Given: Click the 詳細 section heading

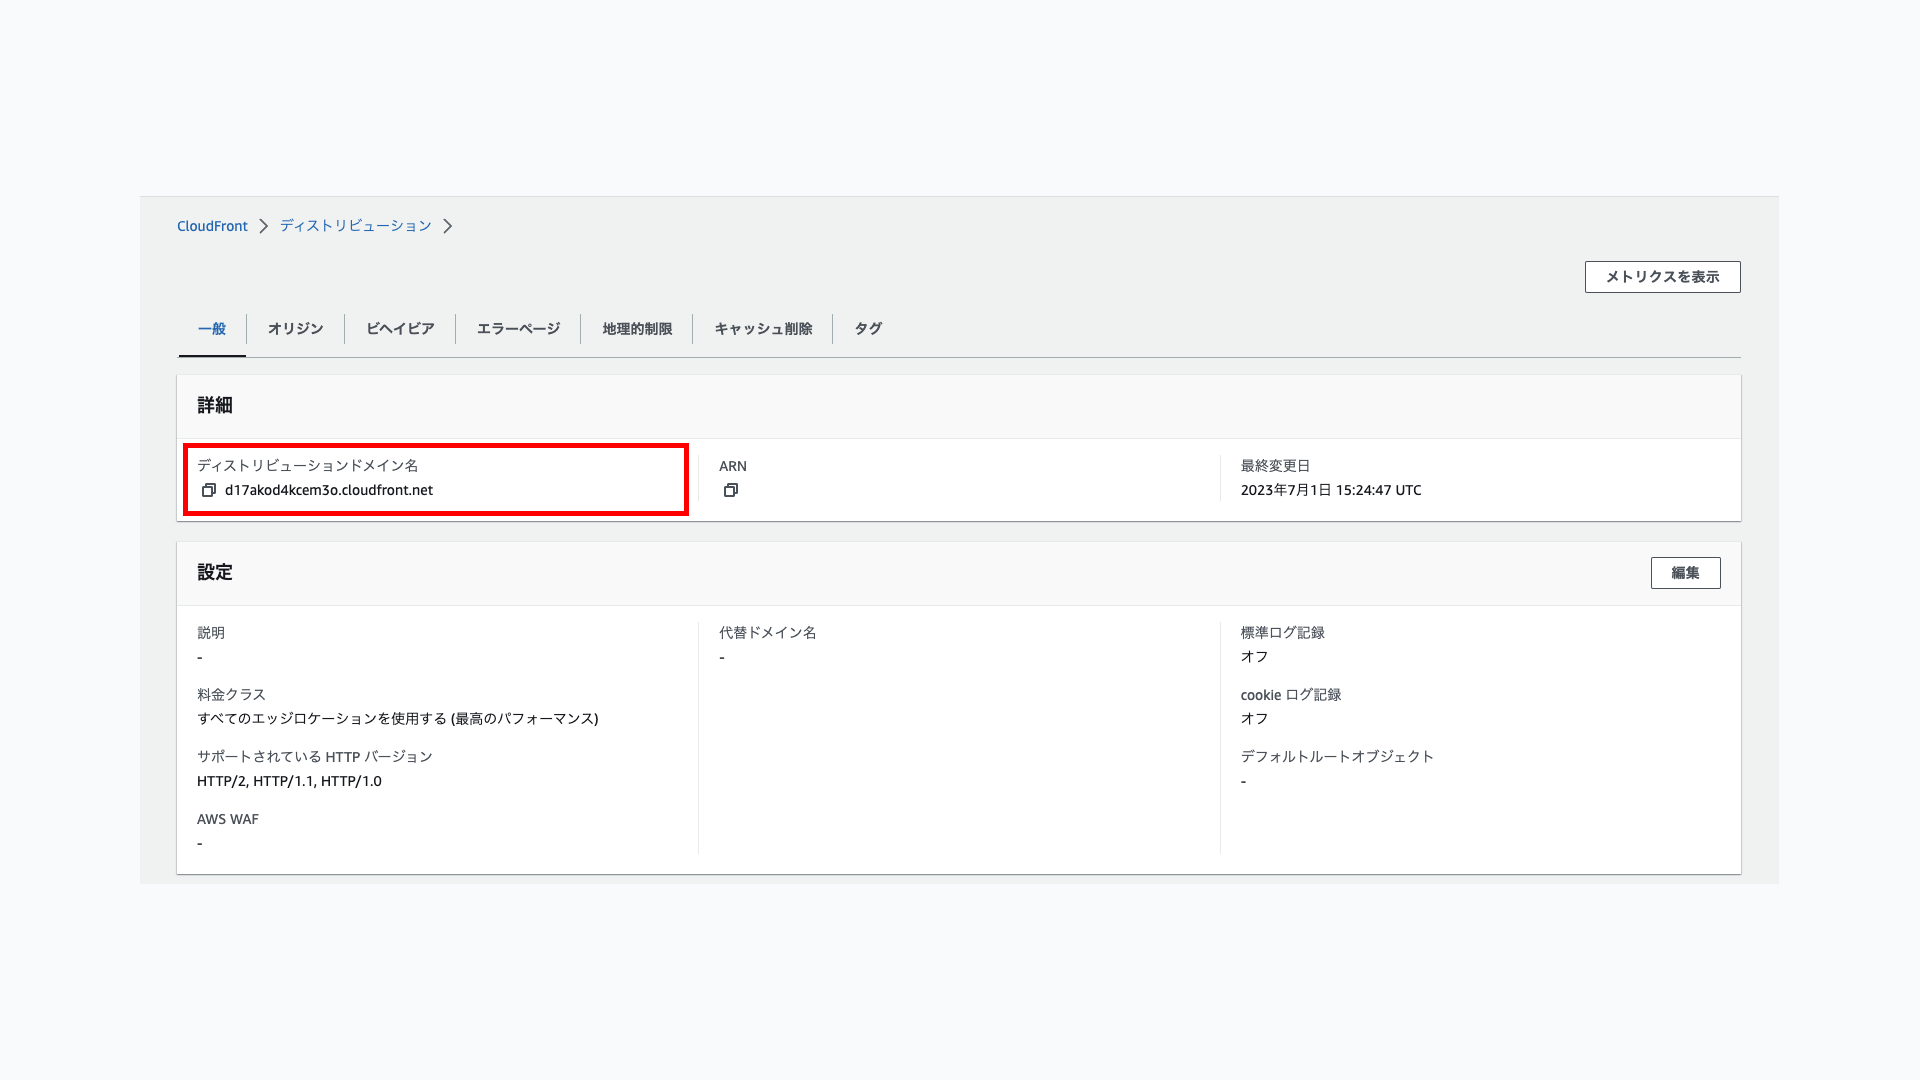Looking at the screenshot, I should tap(215, 405).
